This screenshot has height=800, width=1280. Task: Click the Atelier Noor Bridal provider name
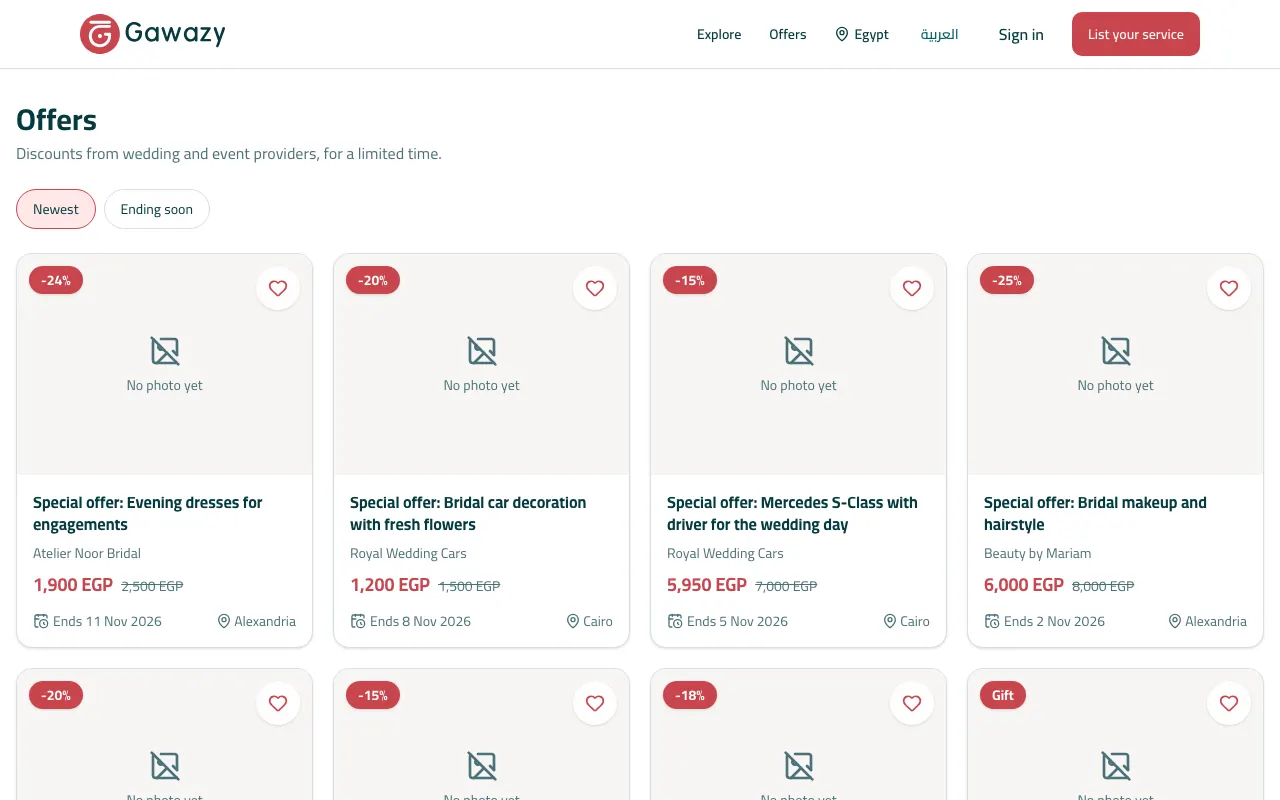coord(87,553)
